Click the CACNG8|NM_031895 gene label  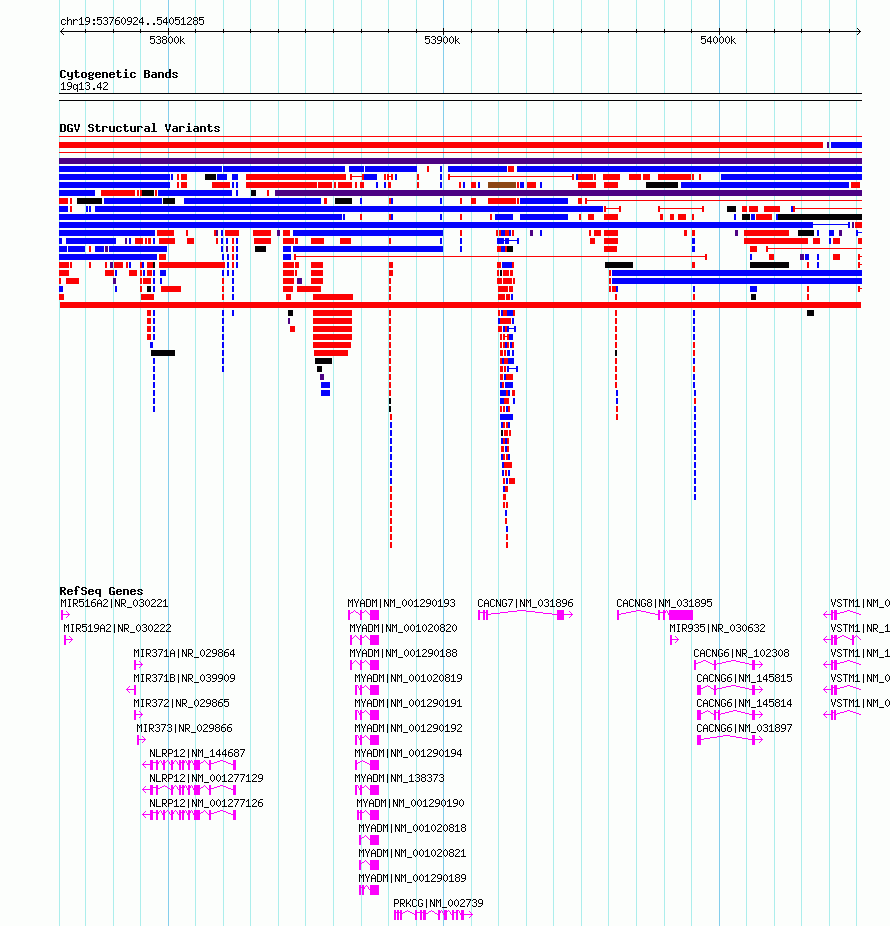[x=664, y=603]
